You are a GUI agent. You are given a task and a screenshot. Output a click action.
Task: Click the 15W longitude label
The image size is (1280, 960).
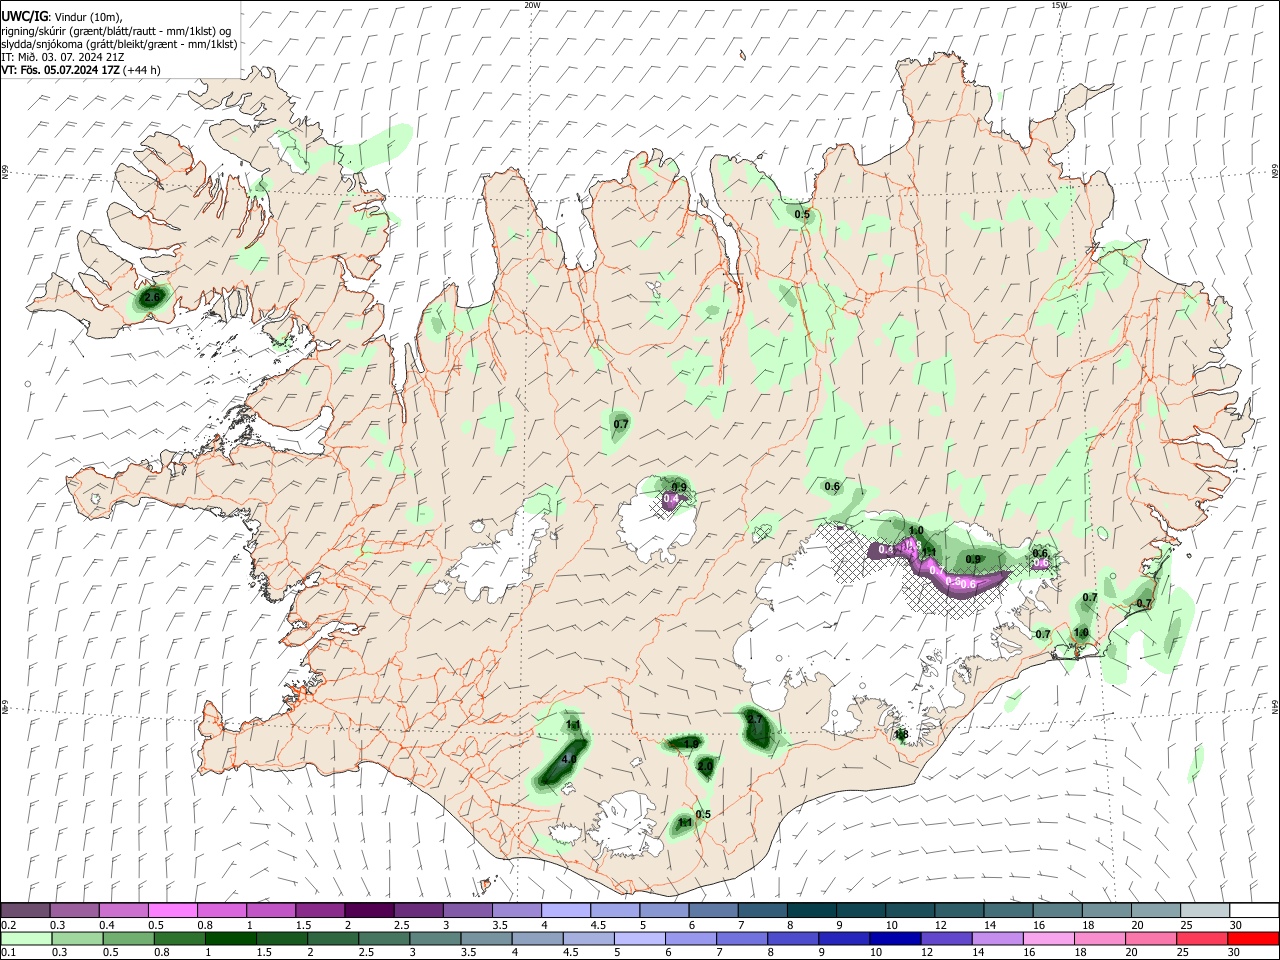tap(1059, 5)
